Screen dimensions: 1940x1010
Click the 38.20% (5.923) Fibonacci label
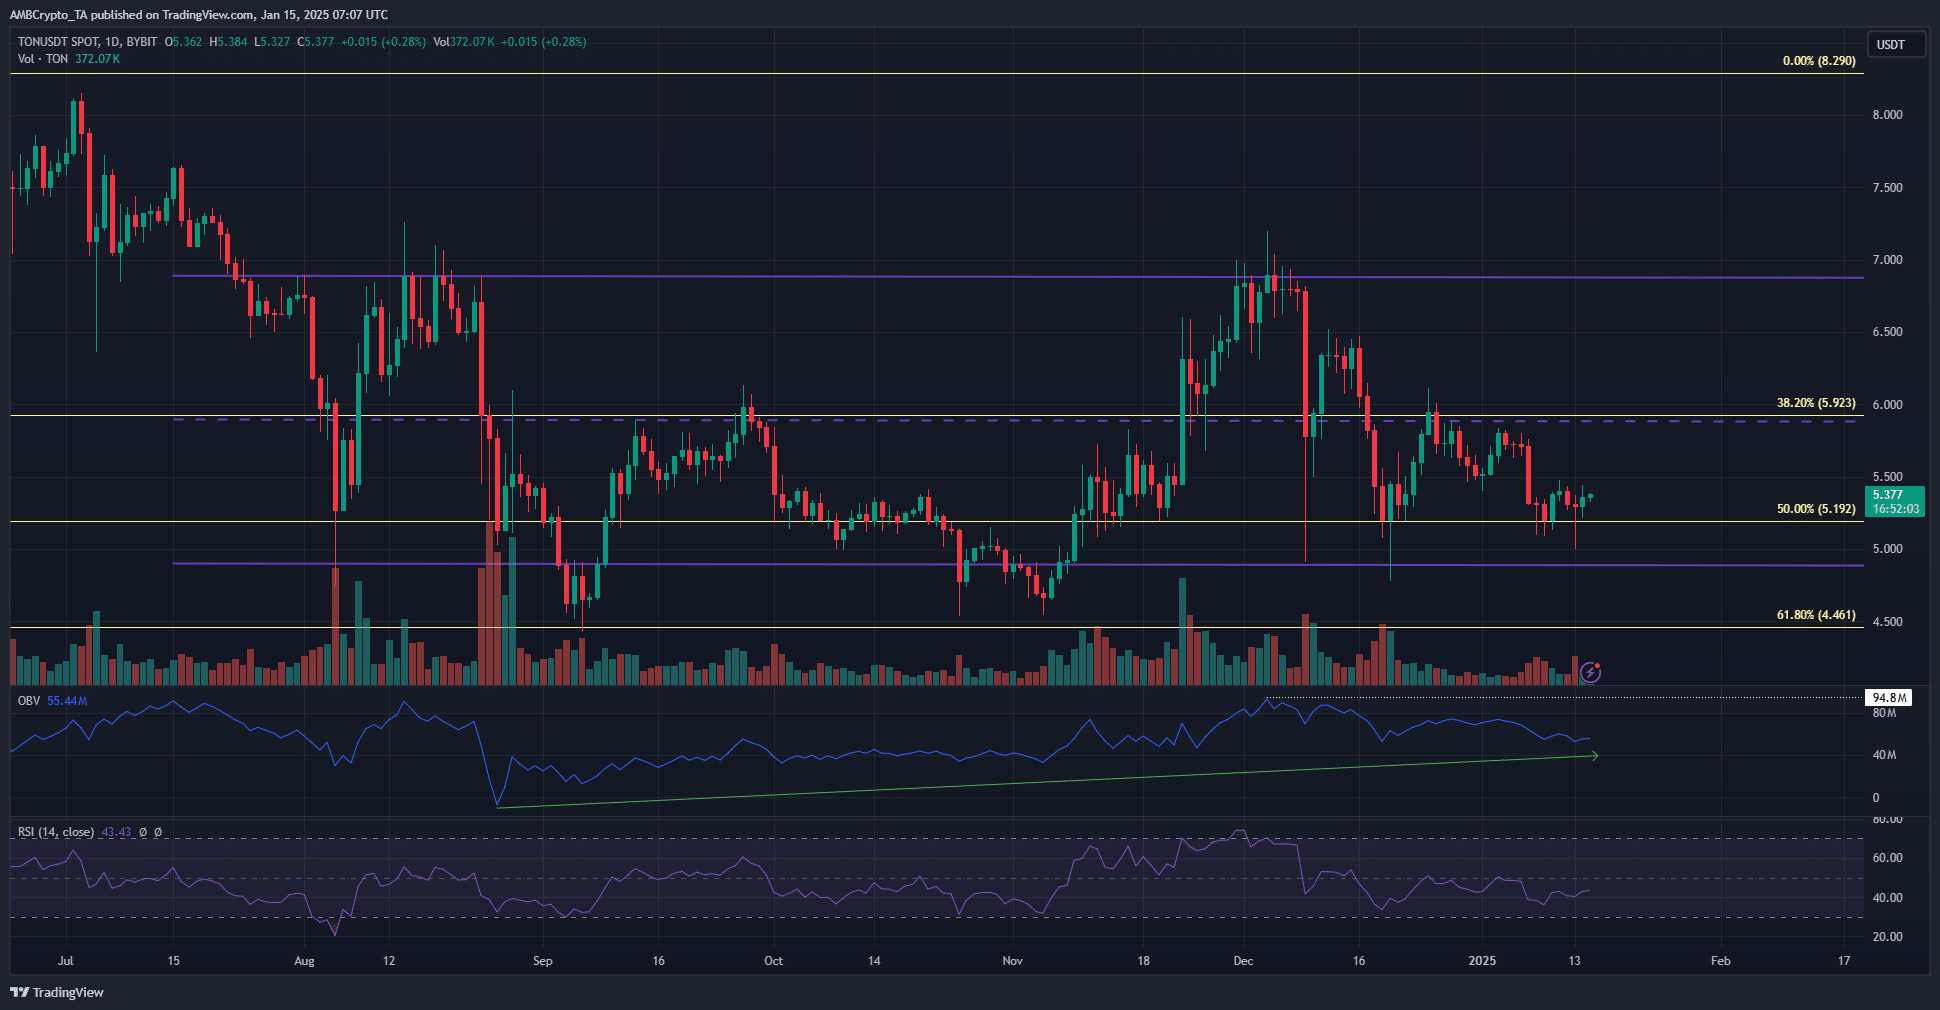click(x=1816, y=403)
